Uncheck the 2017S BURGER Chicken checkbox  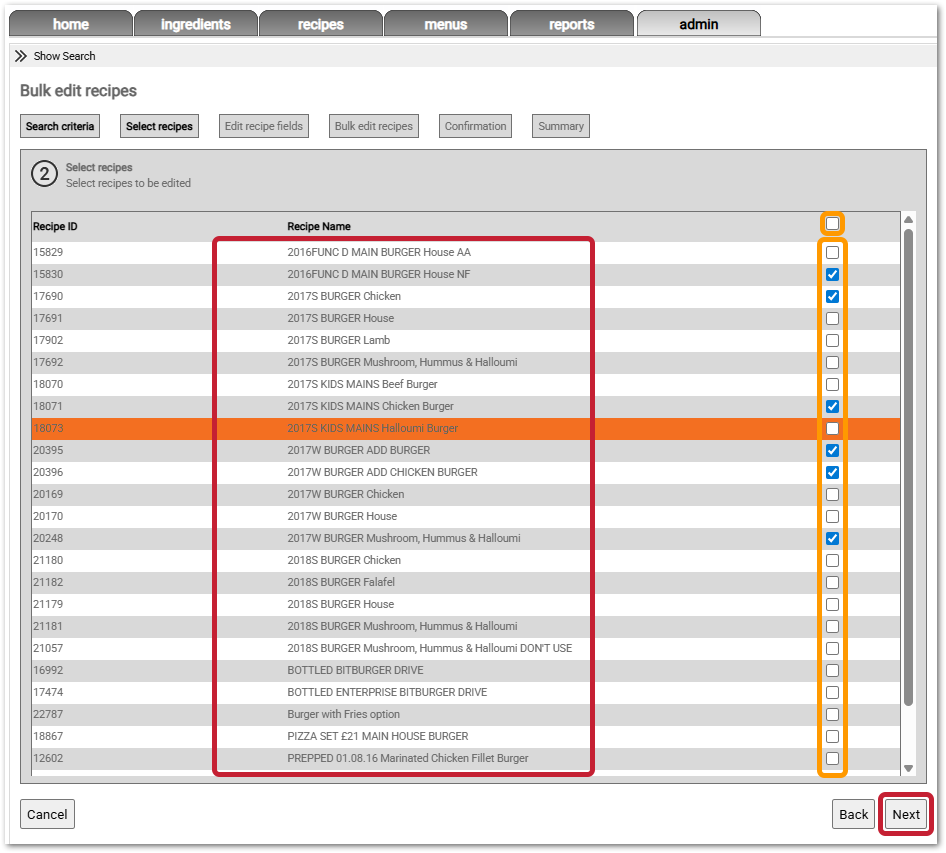point(832,297)
